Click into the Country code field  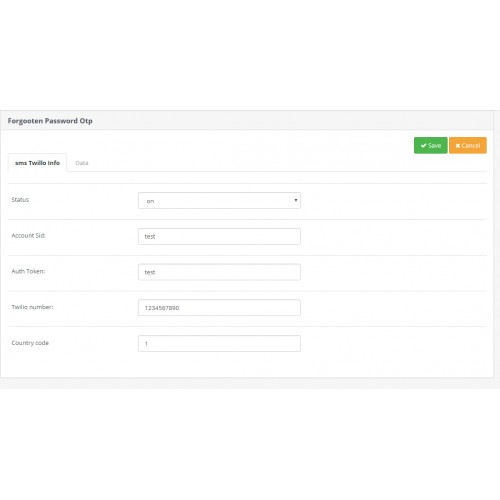click(219, 343)
